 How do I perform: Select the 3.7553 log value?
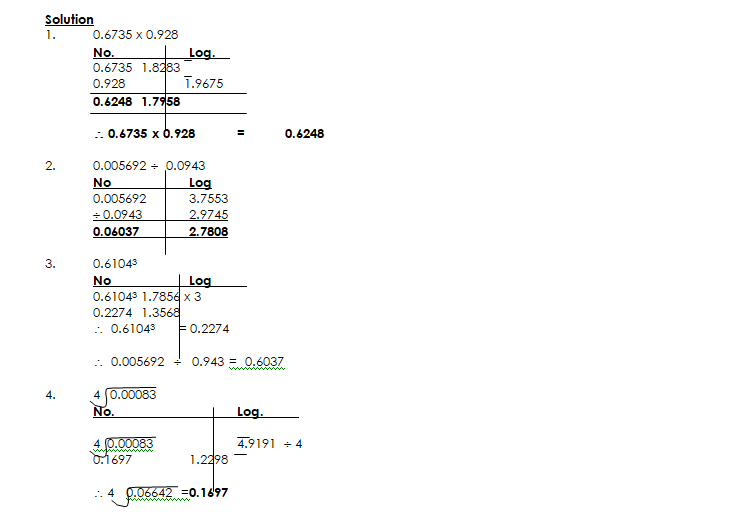click(208, 199)
